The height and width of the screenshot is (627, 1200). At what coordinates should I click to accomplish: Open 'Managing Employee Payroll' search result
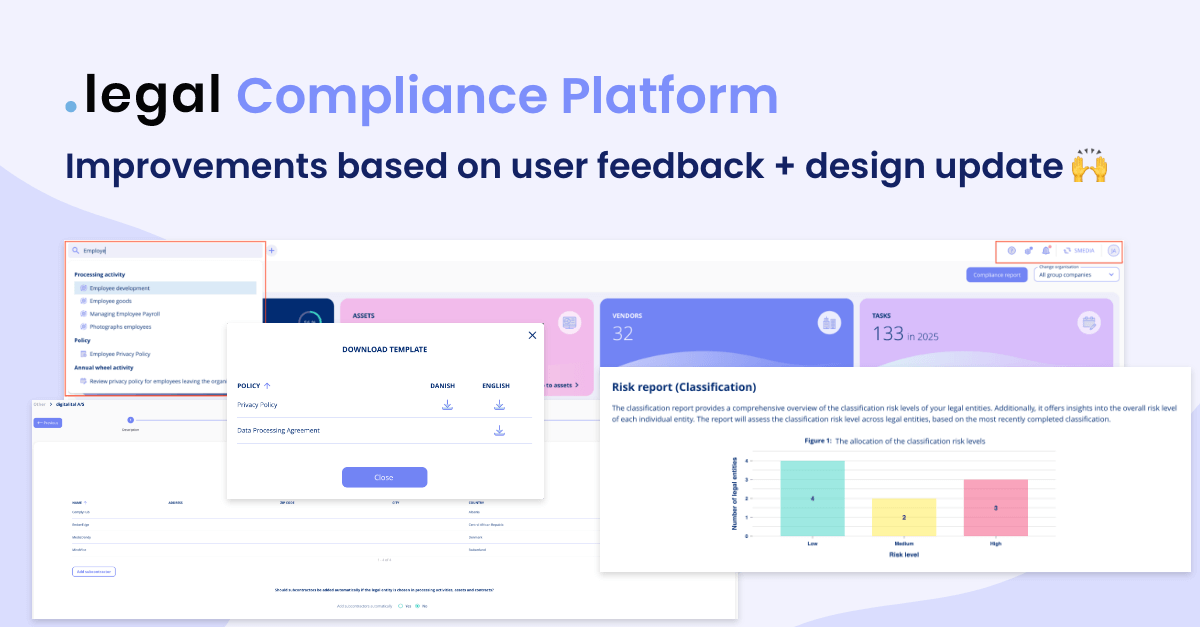(x=125, y=314)
